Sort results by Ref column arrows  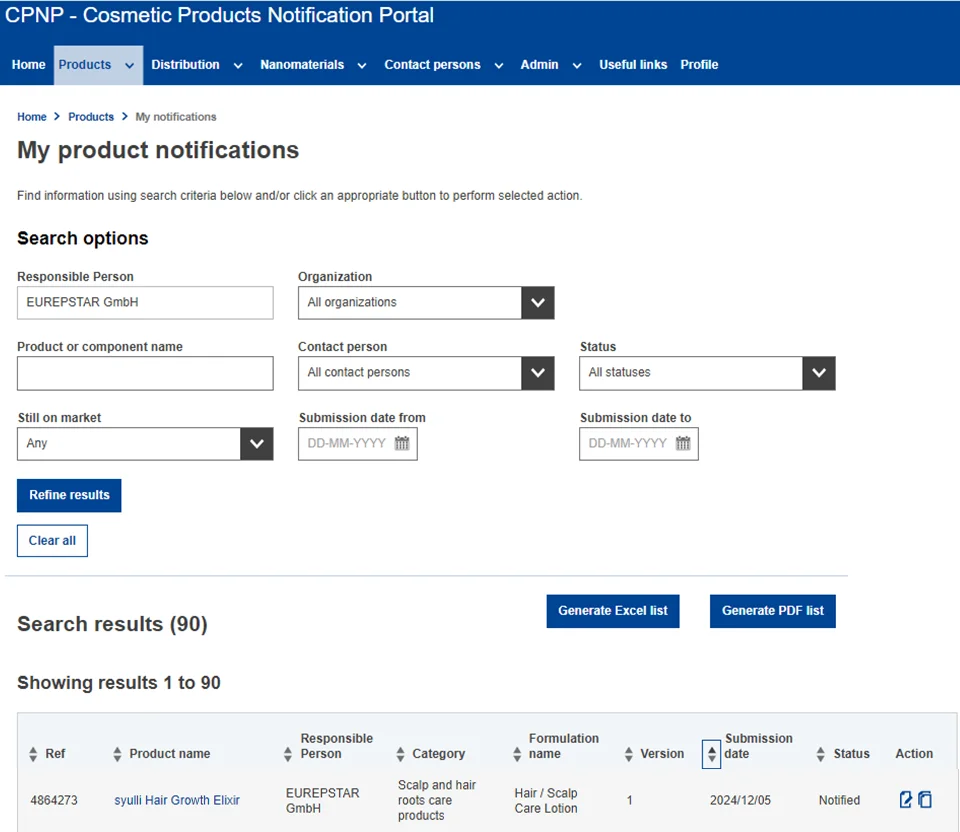pyautogui.click(x=34, y=754)
